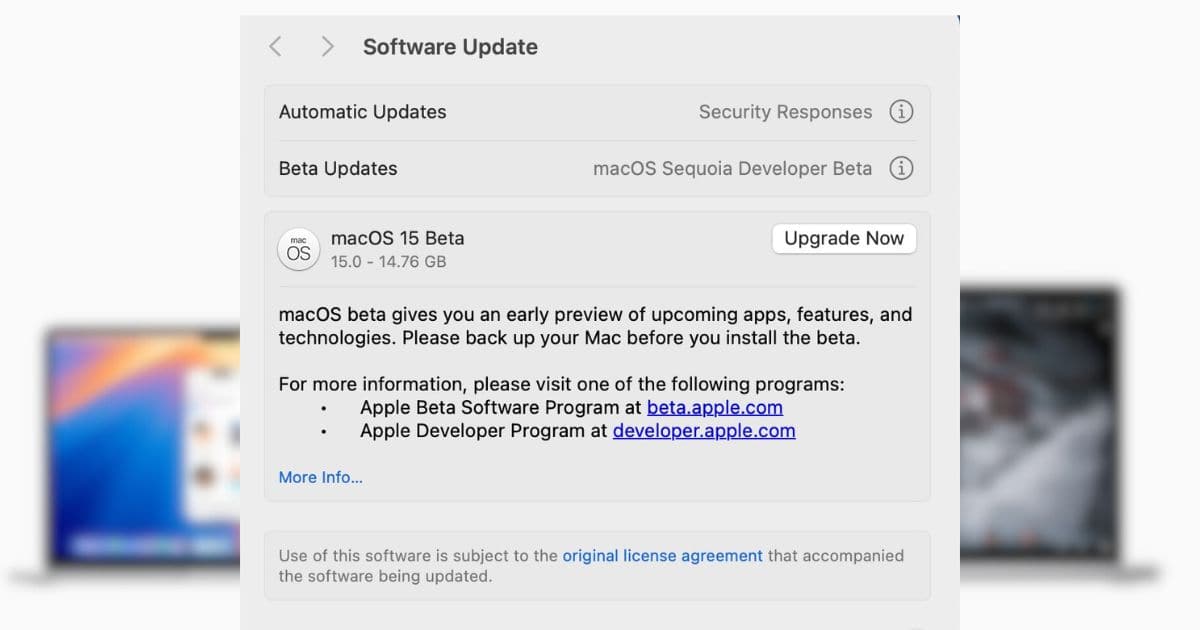Viewport: 1200px width, 630px height.
Task: Select the Beta Updates row label
Action: [338, 168]
